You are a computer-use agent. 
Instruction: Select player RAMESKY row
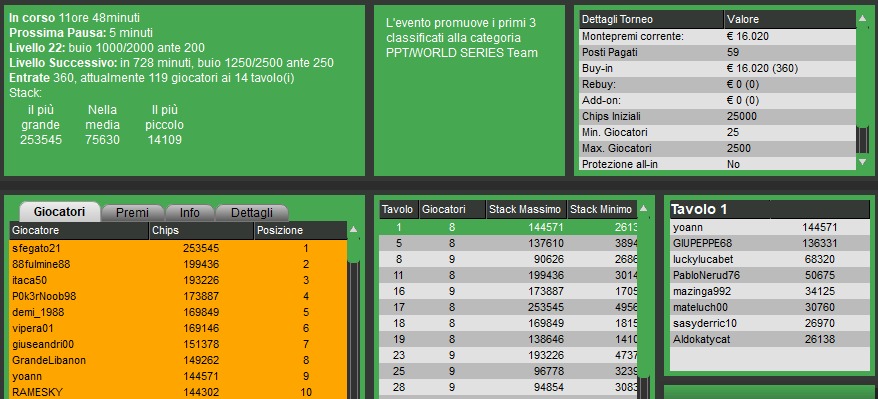(x=178, y=392)
